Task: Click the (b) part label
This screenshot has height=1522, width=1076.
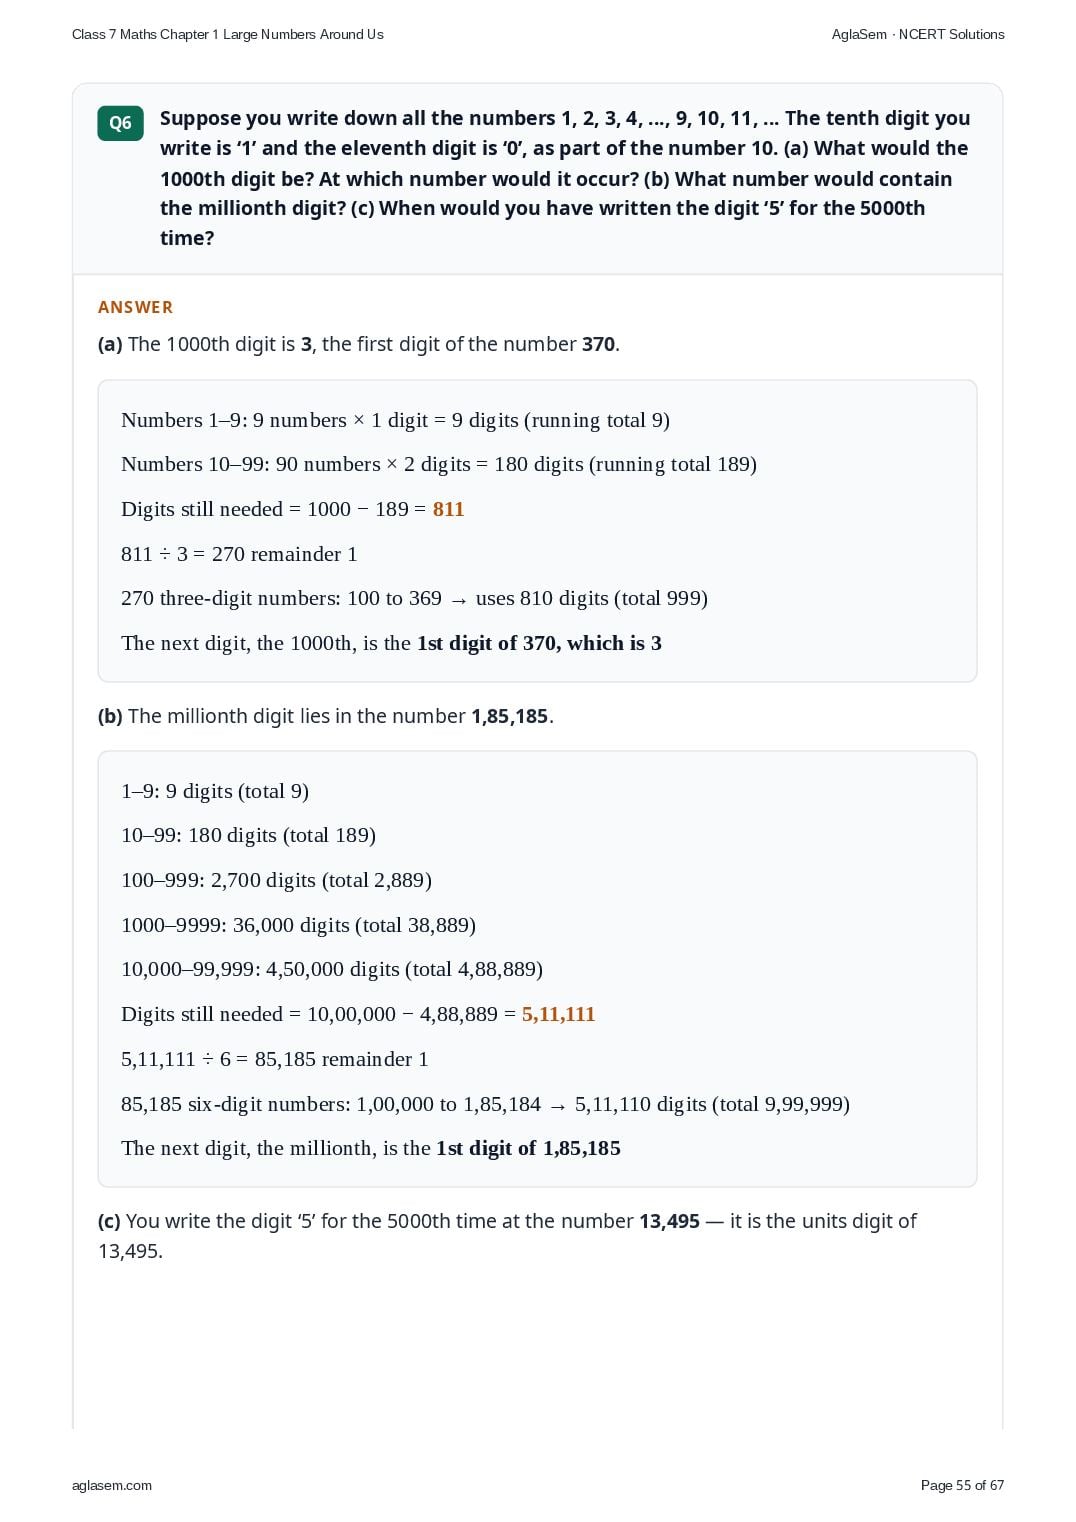Action: point(110,716)
